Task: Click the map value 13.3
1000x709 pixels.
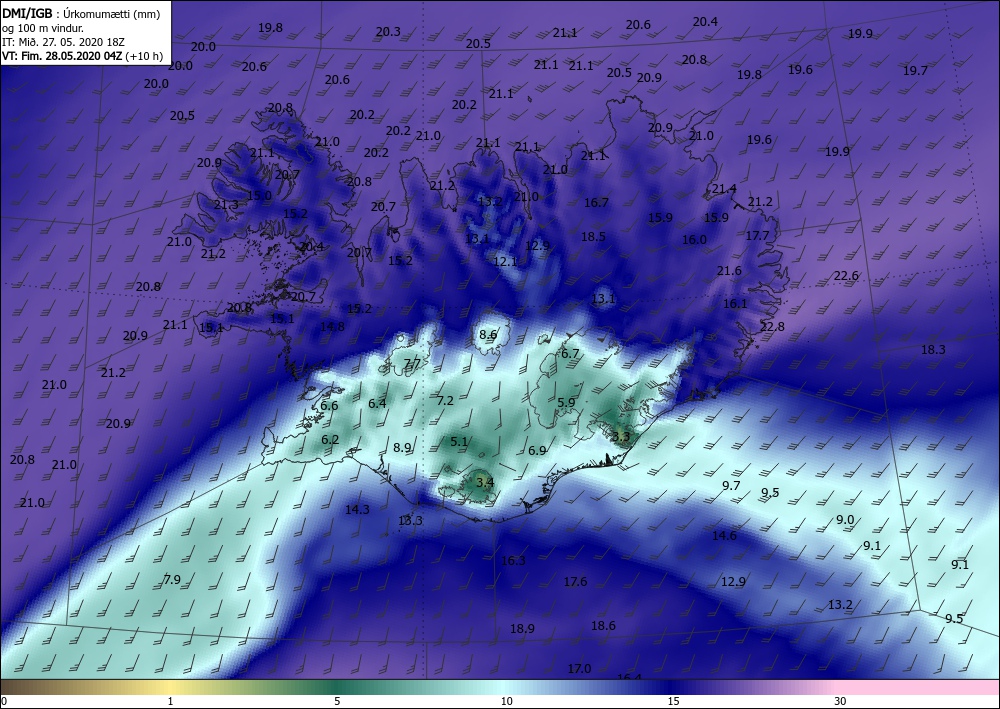Action: pos(410,520)
